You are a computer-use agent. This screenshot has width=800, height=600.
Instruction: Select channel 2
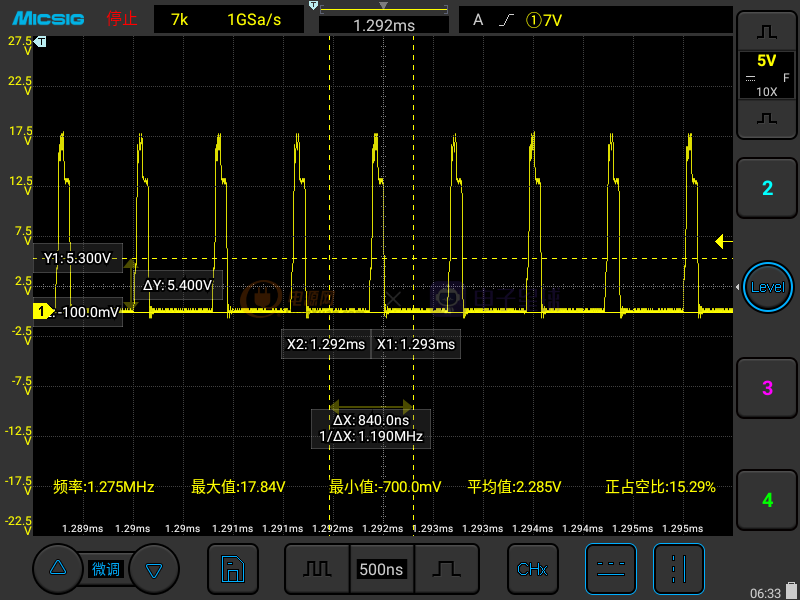(767, 188)
